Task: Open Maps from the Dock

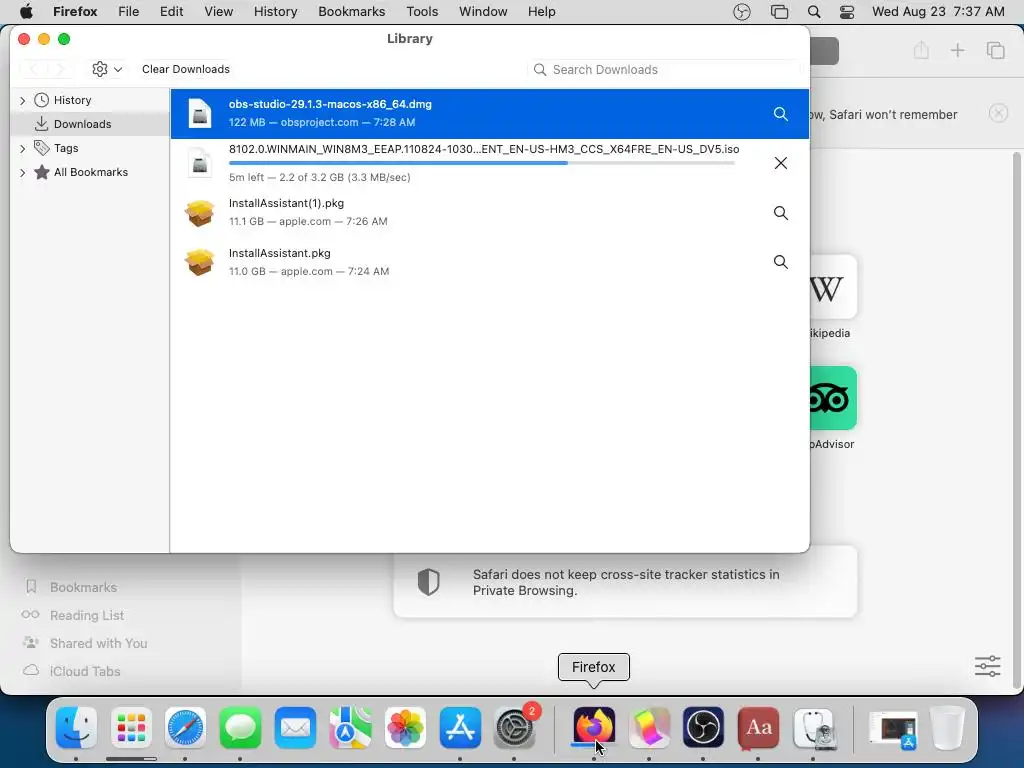Action: 350,728
